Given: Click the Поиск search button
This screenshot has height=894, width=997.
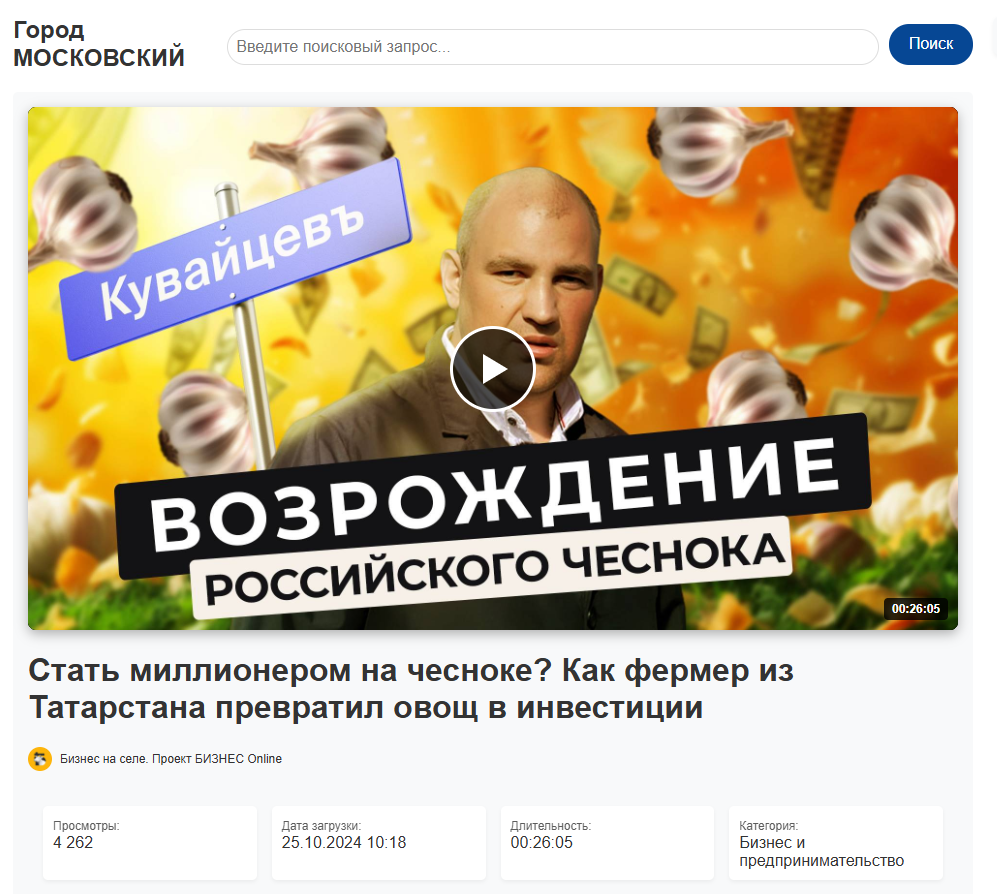Looking at the screenshot, I should click(x=930, y=44).
